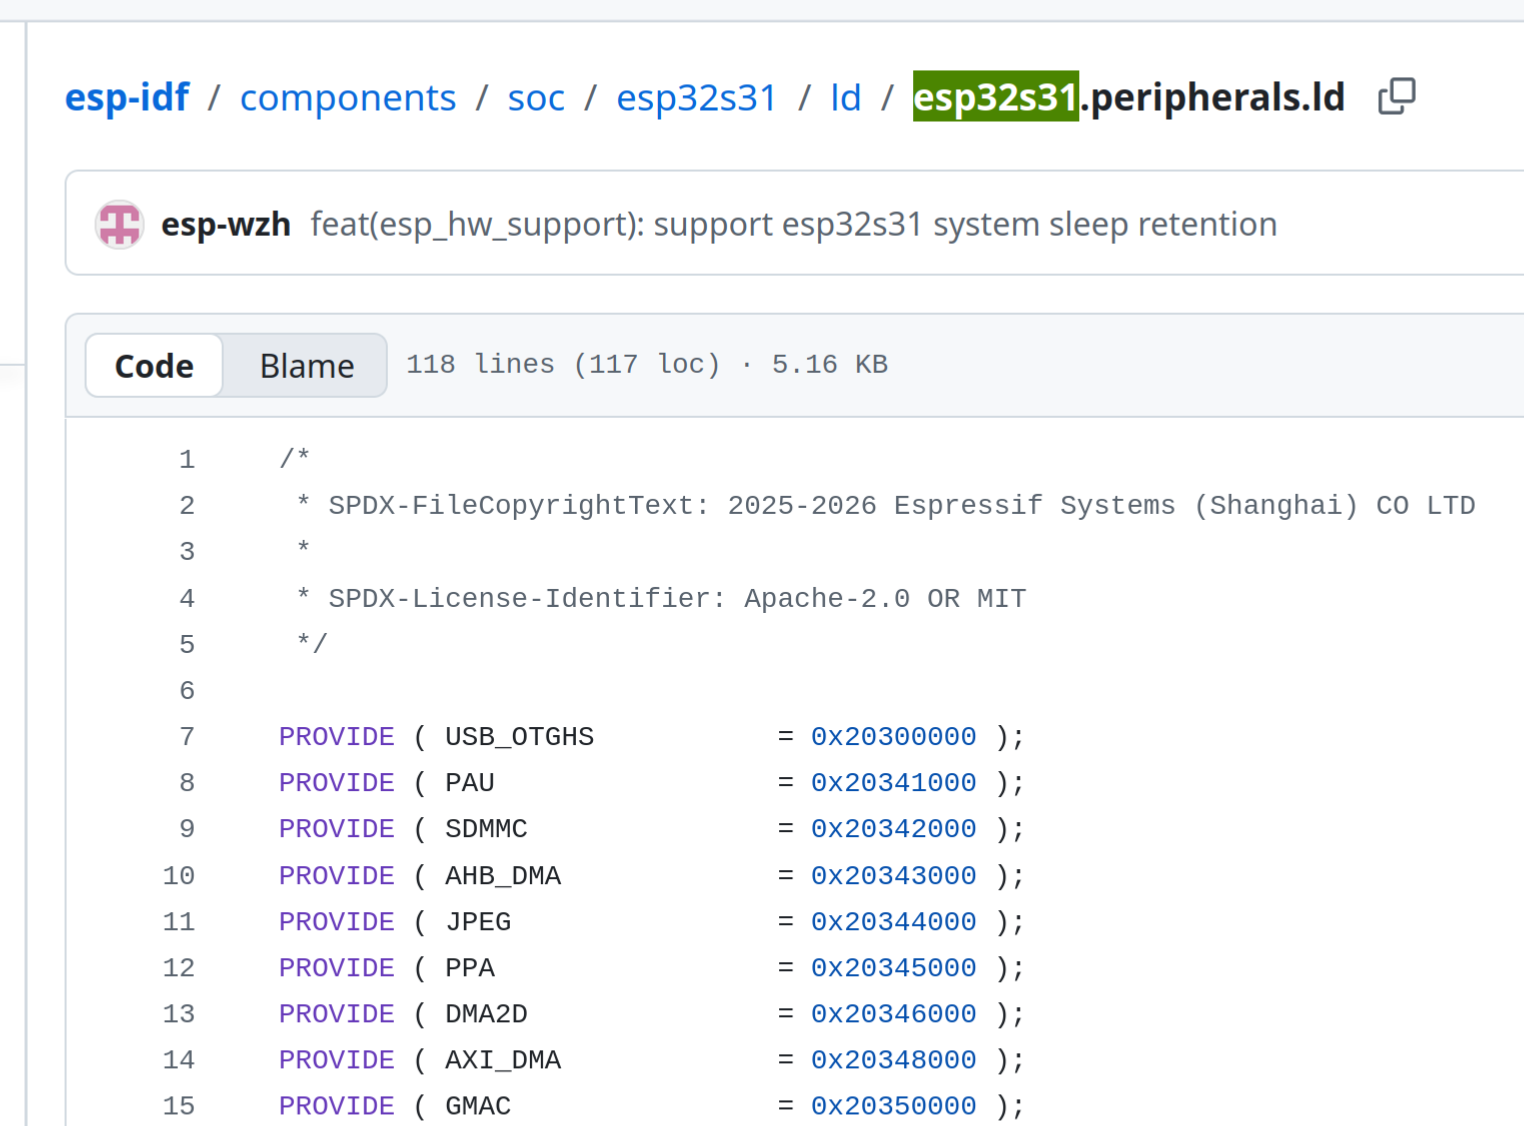1524x1126 pixels.
Task: Click the esp32s31.peripherals.ld file name
Action: [x=1128, y=98]
